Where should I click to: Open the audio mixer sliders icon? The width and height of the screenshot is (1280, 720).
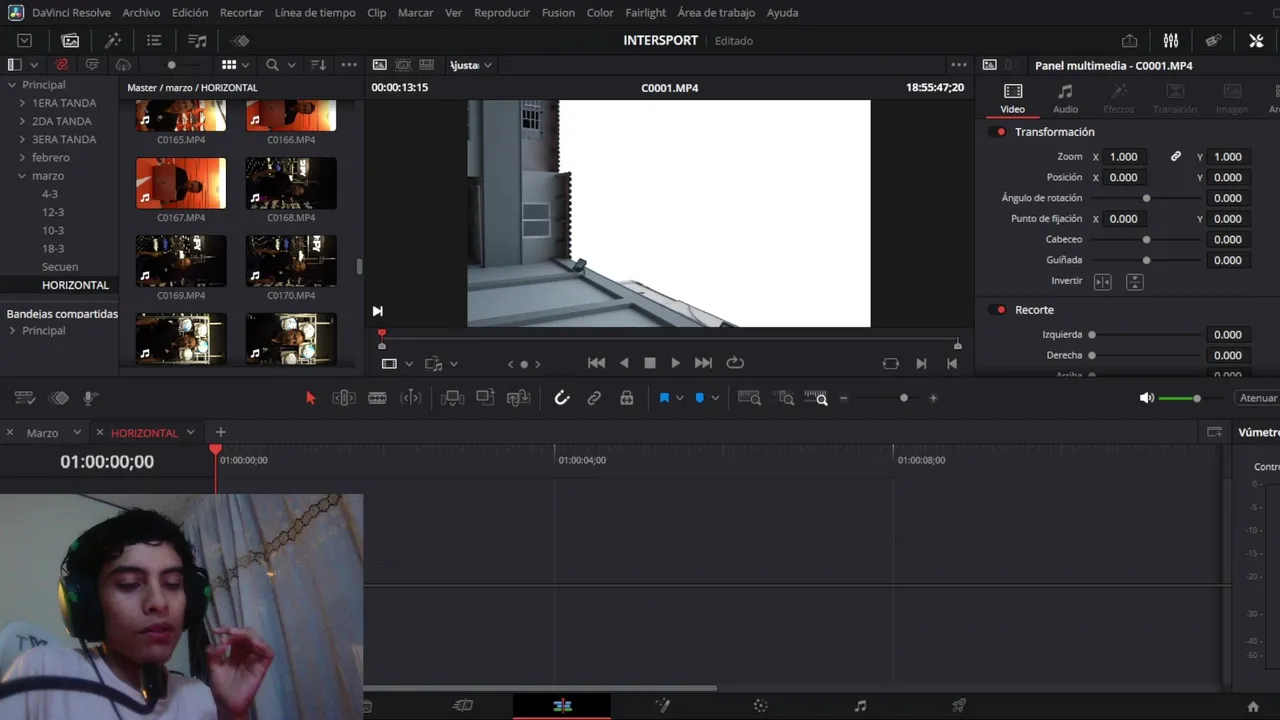coord(1171,40)
